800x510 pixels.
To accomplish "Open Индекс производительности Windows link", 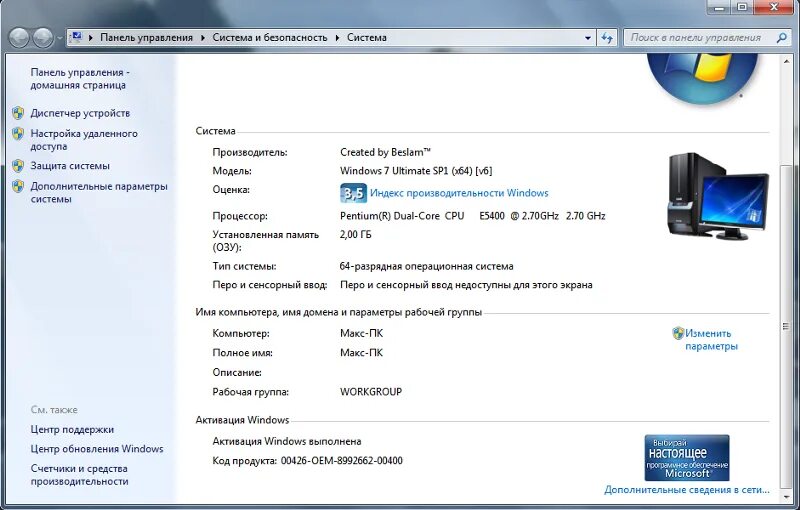I will [459, 193].
